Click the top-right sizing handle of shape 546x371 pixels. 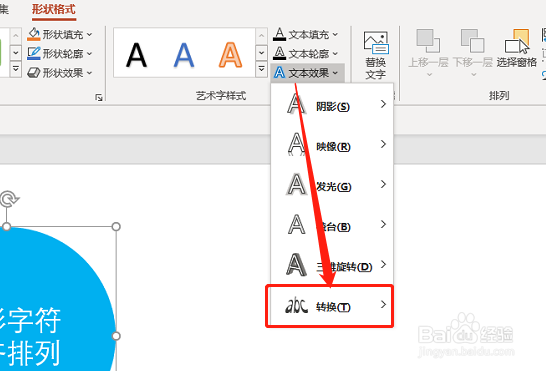(x=116, y=227)
